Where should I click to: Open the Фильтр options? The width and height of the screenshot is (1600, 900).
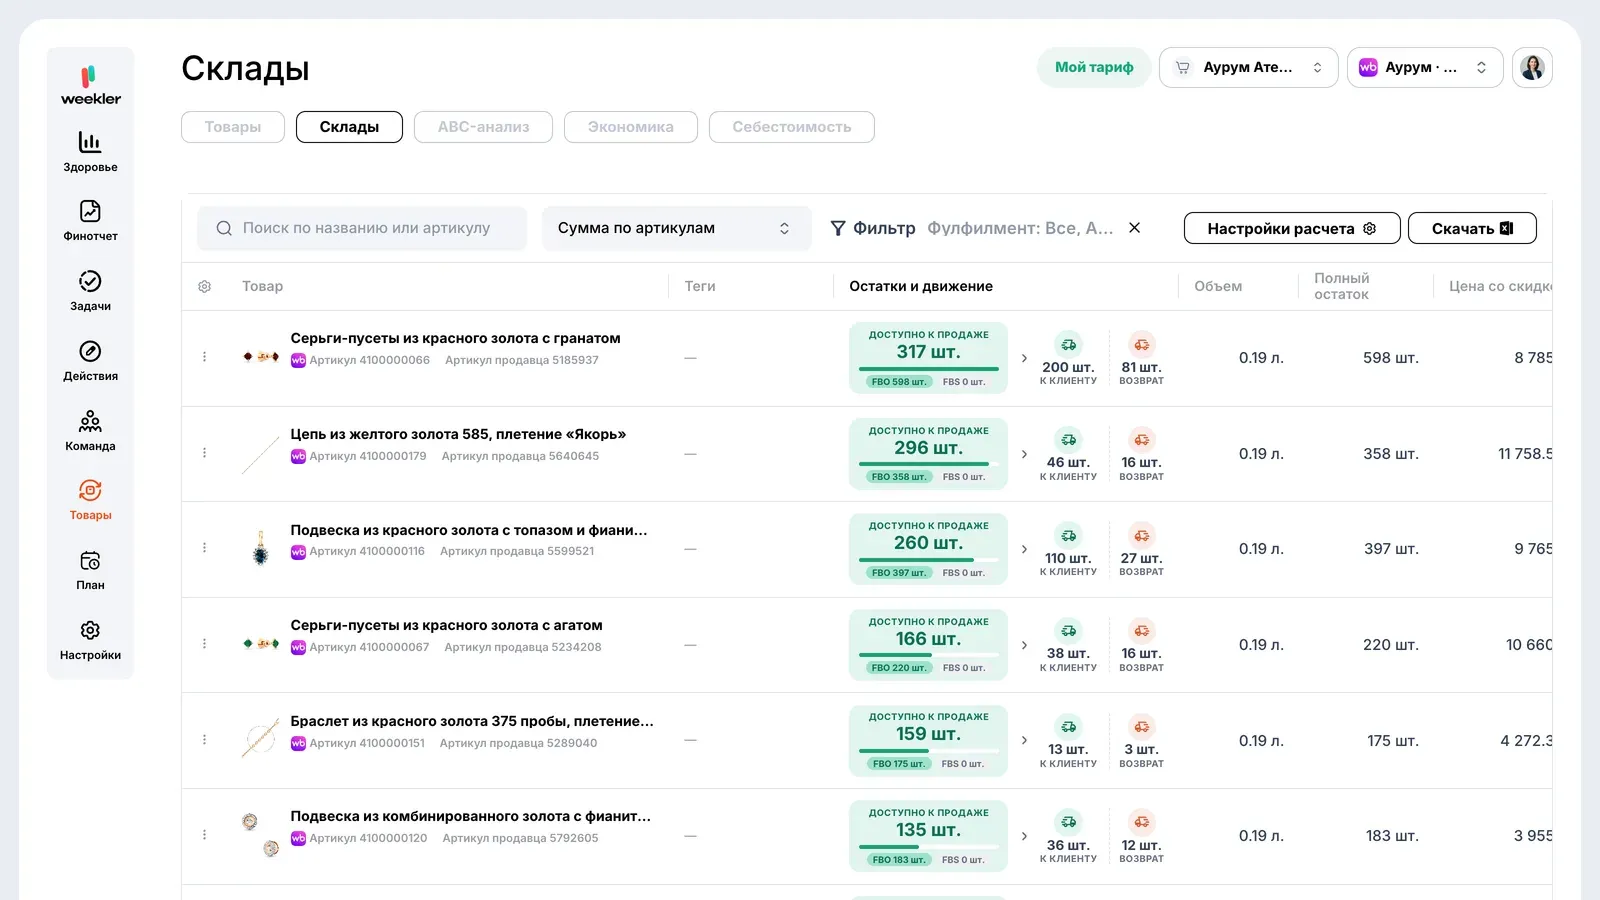pos(873,228)
